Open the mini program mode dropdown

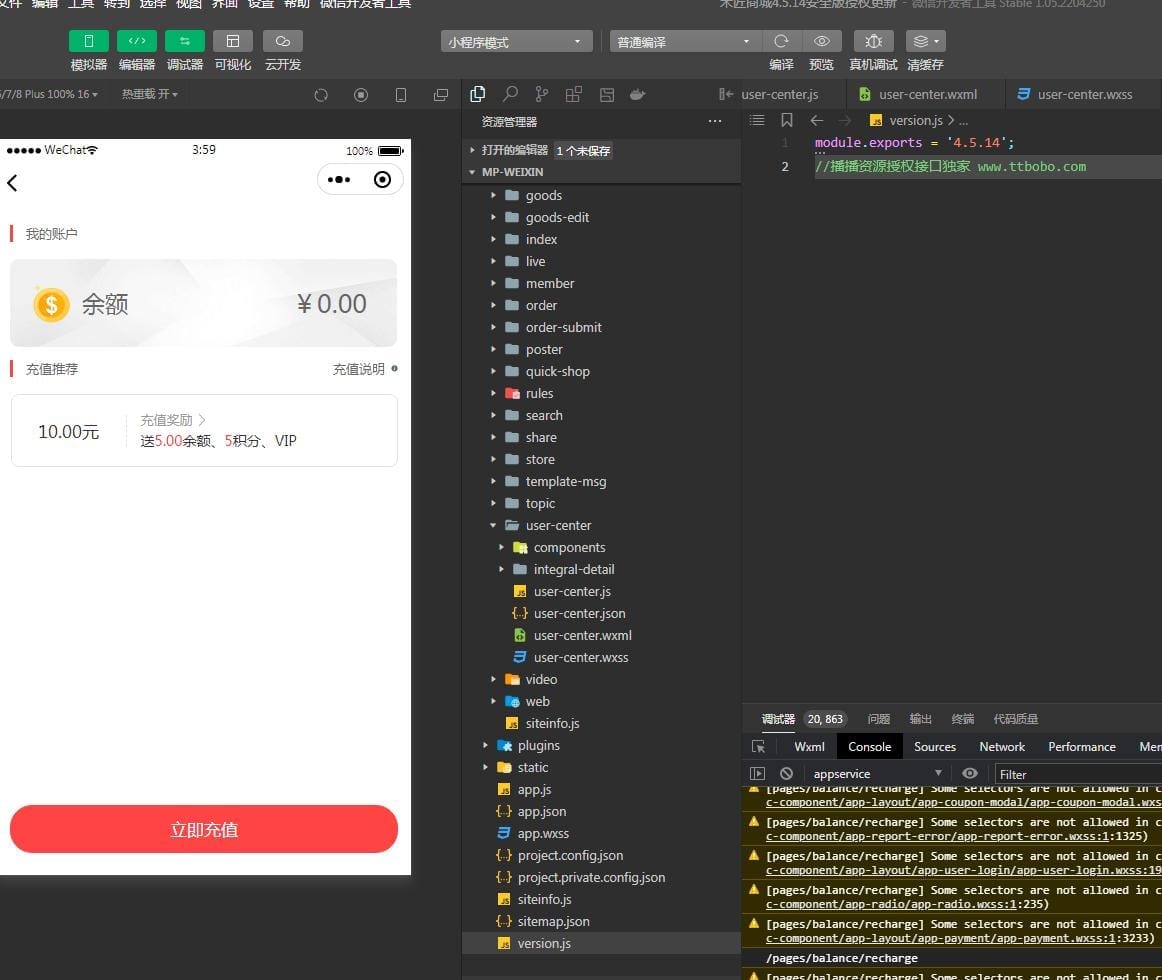coord(516,42)
